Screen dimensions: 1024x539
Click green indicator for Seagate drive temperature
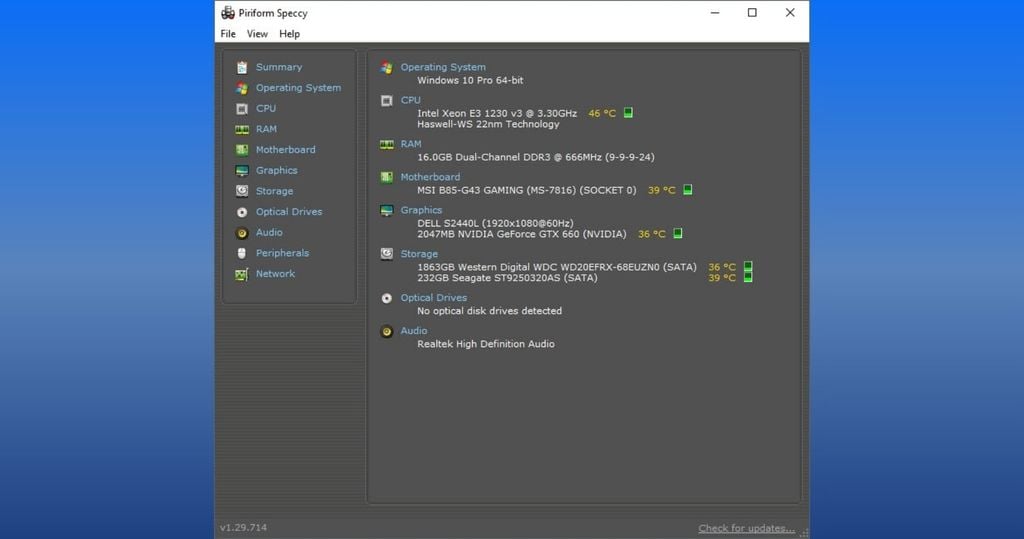pyautogui.click(x=748, y=278)
